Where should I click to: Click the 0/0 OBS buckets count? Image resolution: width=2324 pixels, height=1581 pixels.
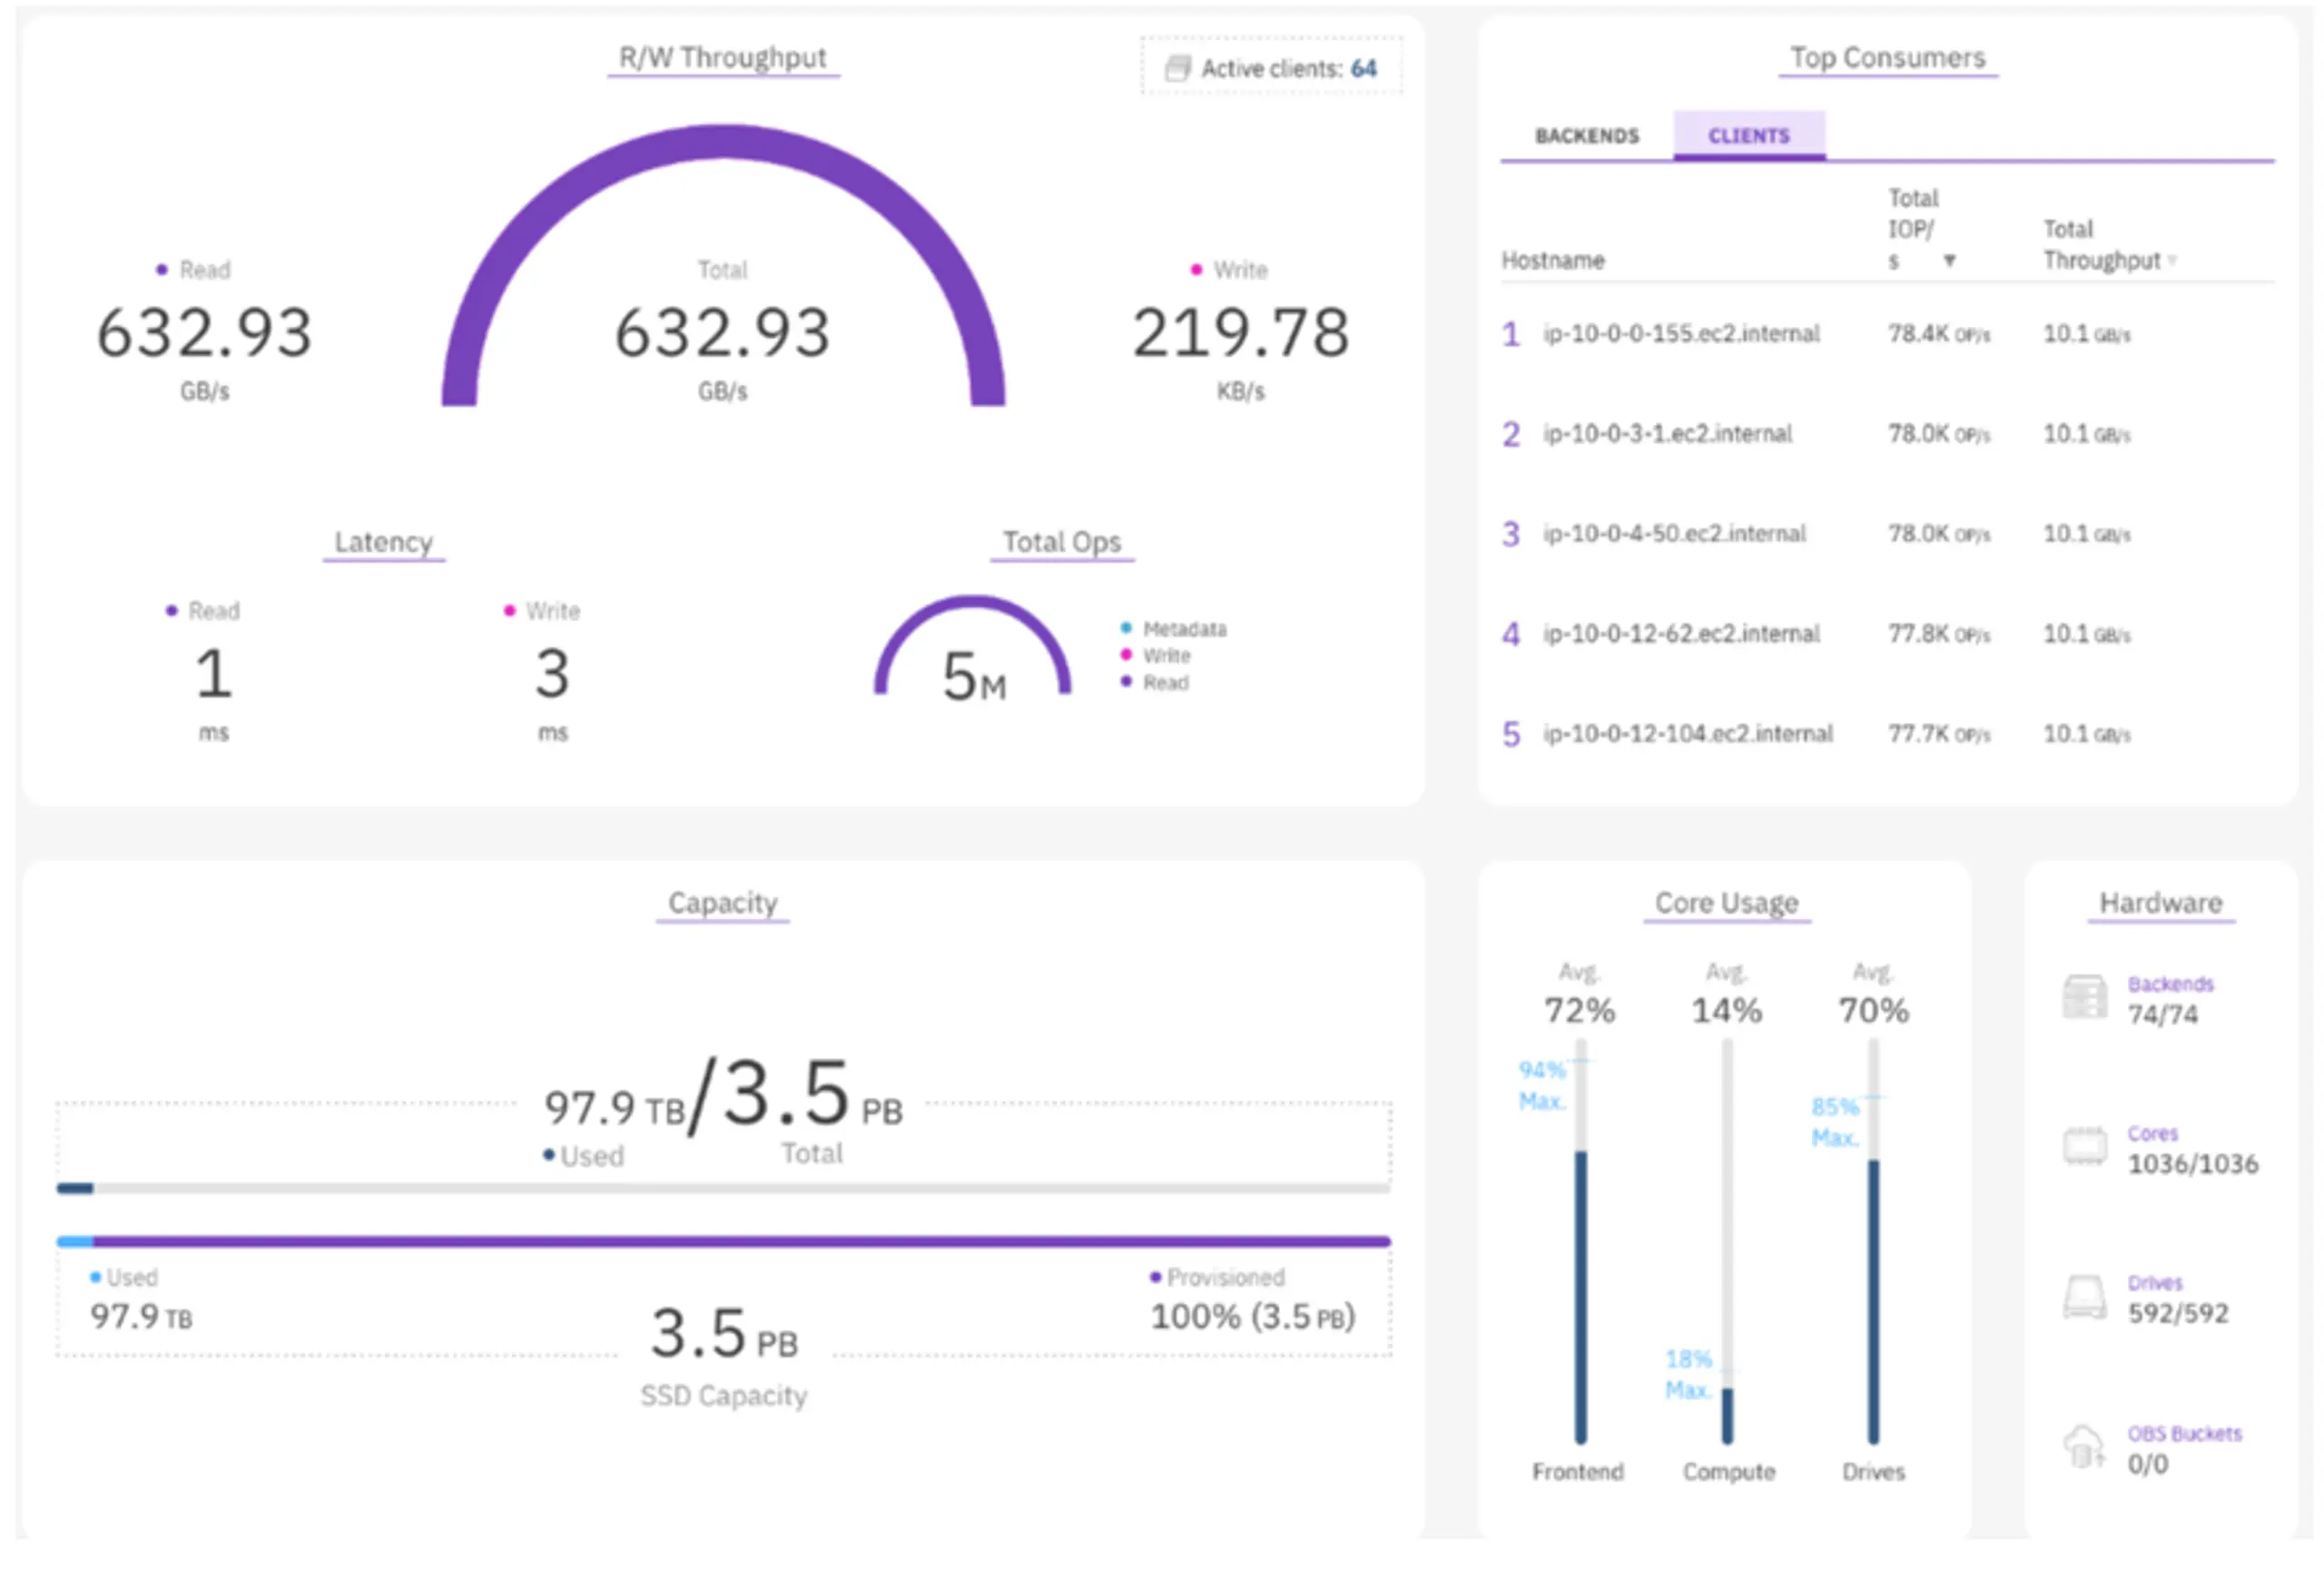tap(2148, 1464)
